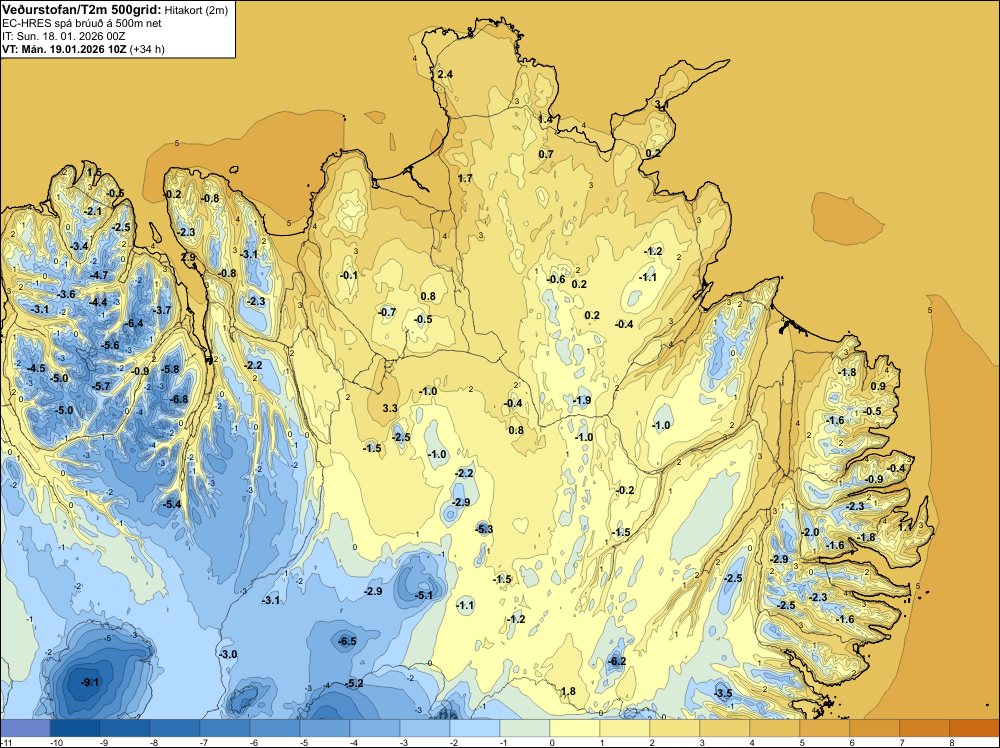Click the map title 'Veðurstofan/T2m 500grid:'
This screenshot has height=748, width=1000.
(x=82, y=10)
